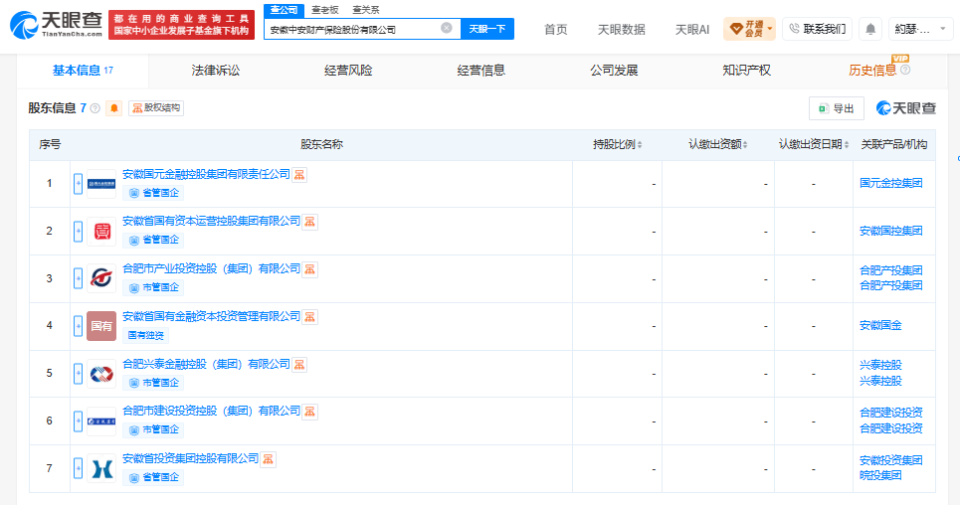Switch to 经营风险 tab
The image size is (960, 505).
pos(348,70)
